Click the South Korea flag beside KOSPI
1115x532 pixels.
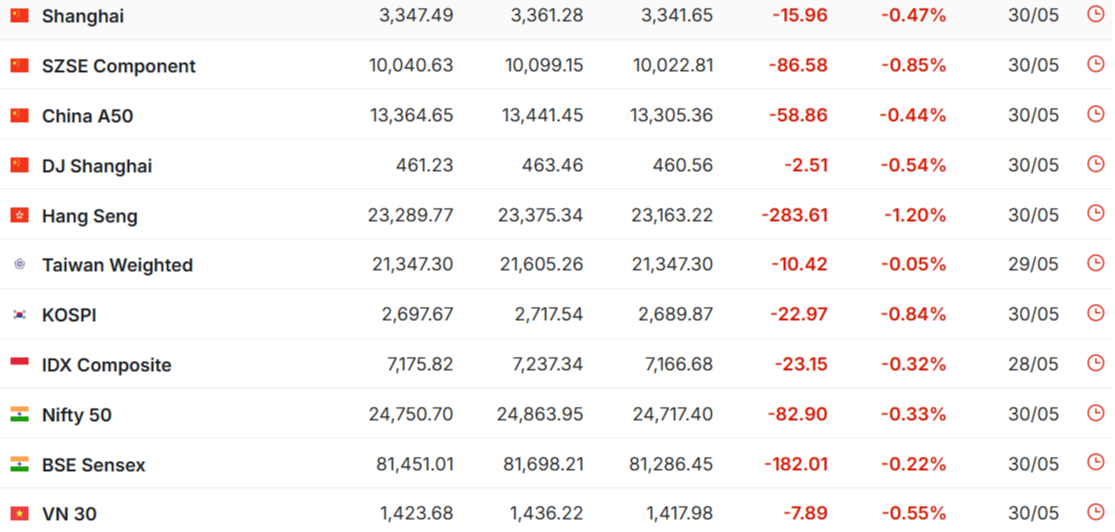[20, 314]
